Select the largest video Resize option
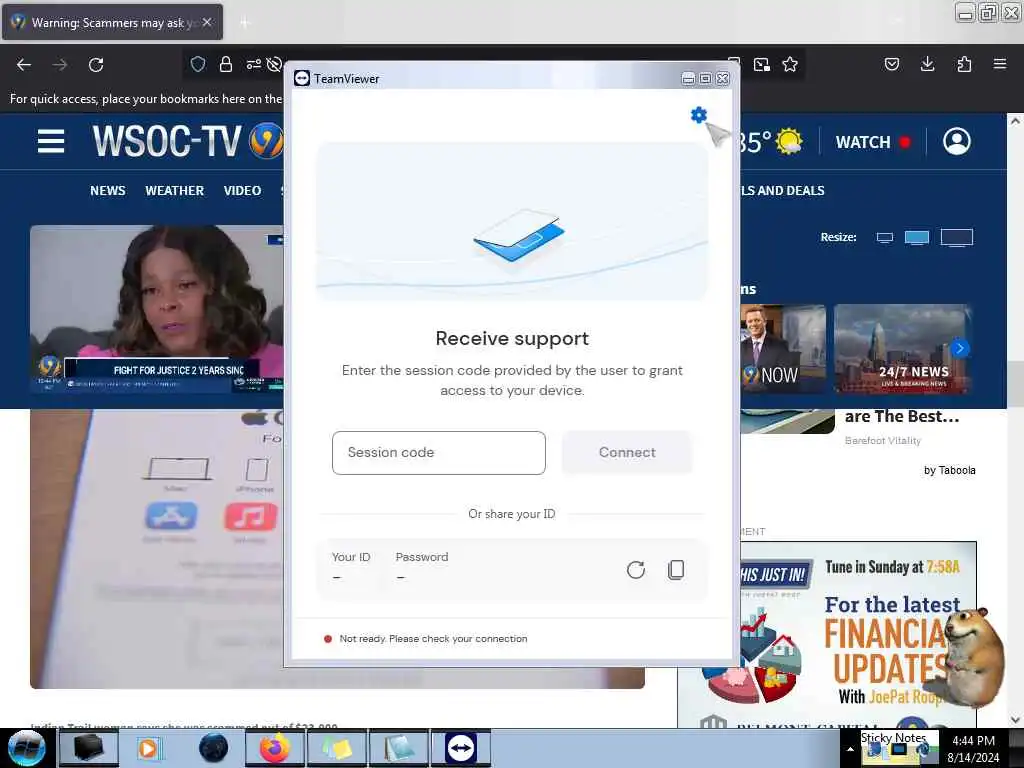This screenshot has width=1024, height=768. [957, 238]
